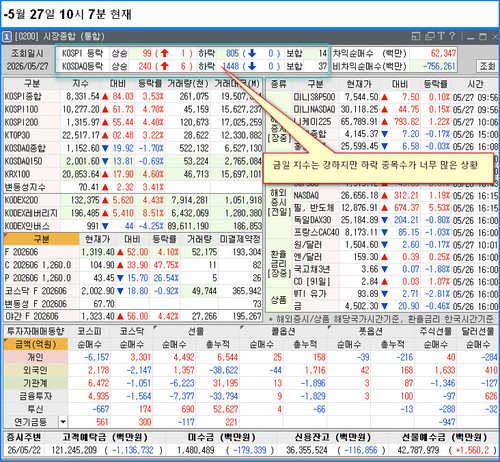Open the 연기금등 dropdown arrow
The width and height of the screenshot is (500, 462).
63,422
